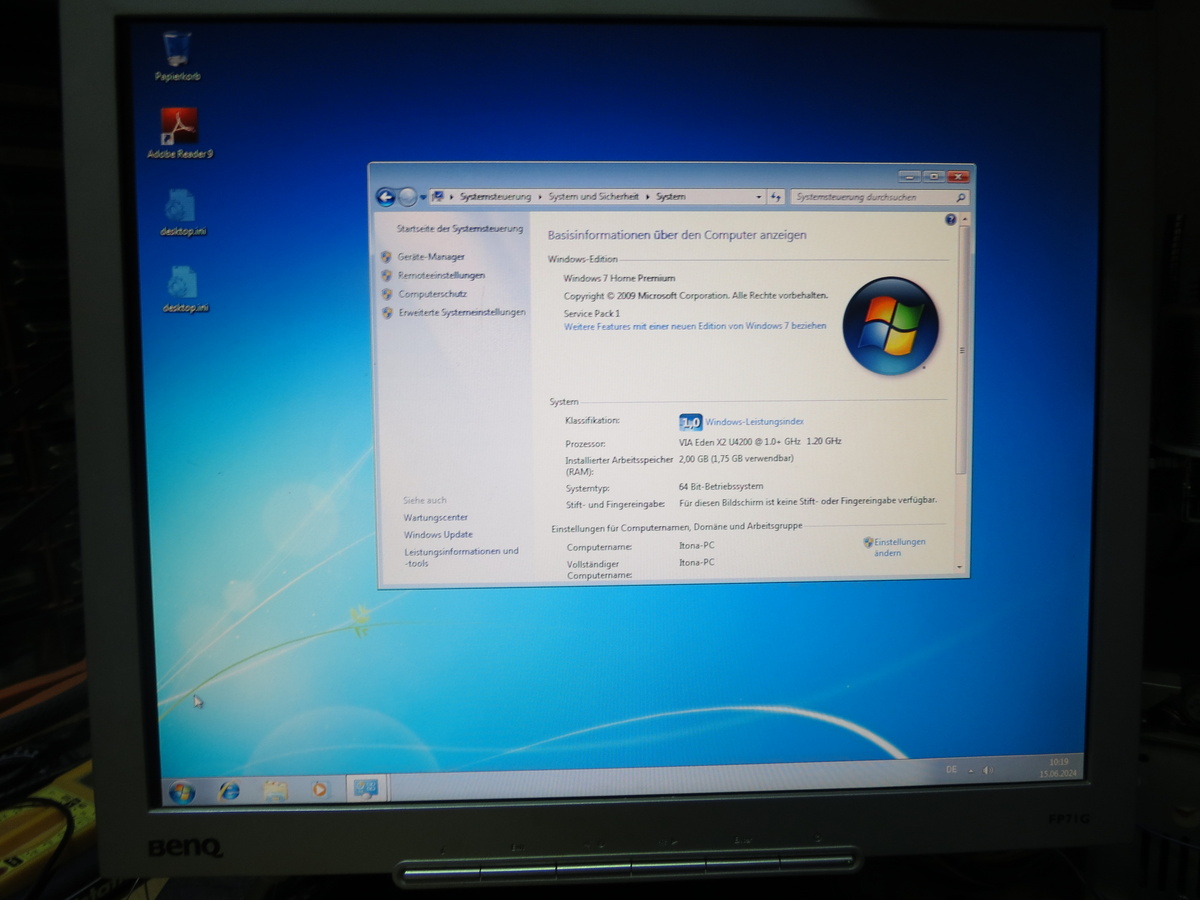Image resolution: width=1200 pixels, height=900 pixels.
Task: Click shield icon beside Geräte-Manager
Action: click(386, 257)
